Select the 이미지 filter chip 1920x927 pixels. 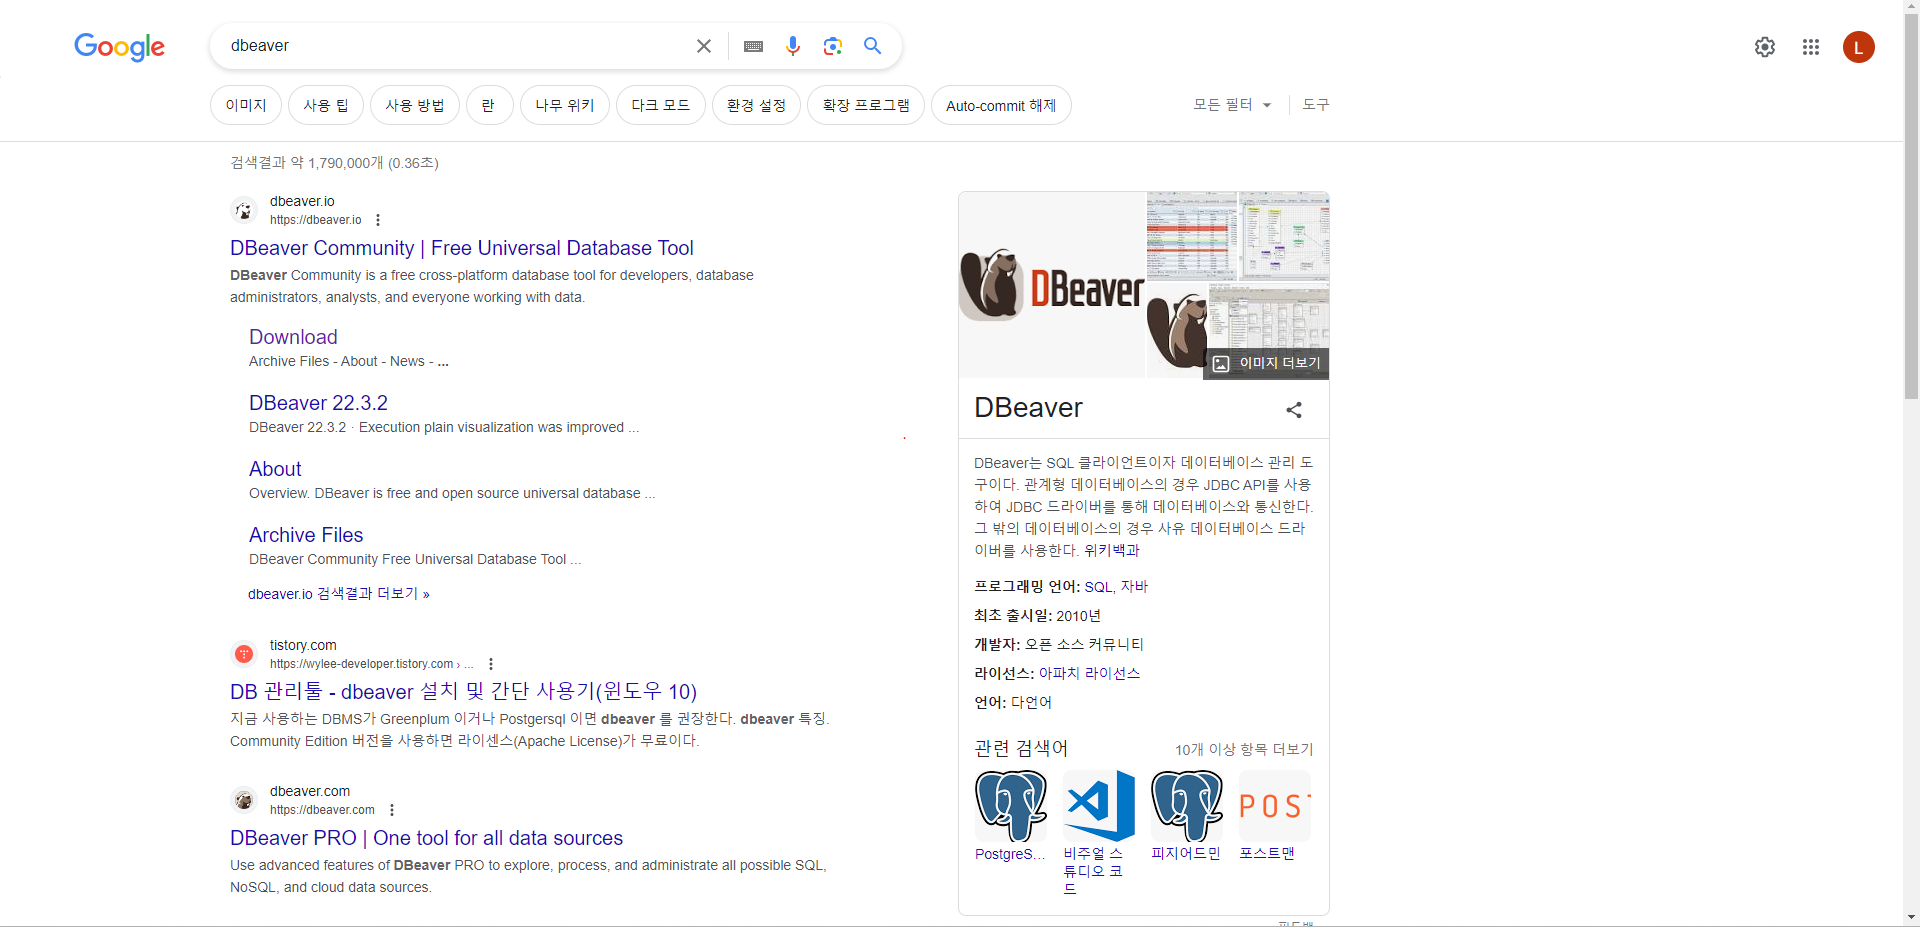click(246, 105)
